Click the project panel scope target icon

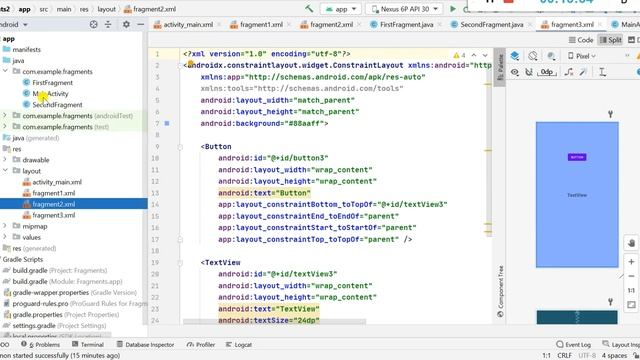coord(93,24)
